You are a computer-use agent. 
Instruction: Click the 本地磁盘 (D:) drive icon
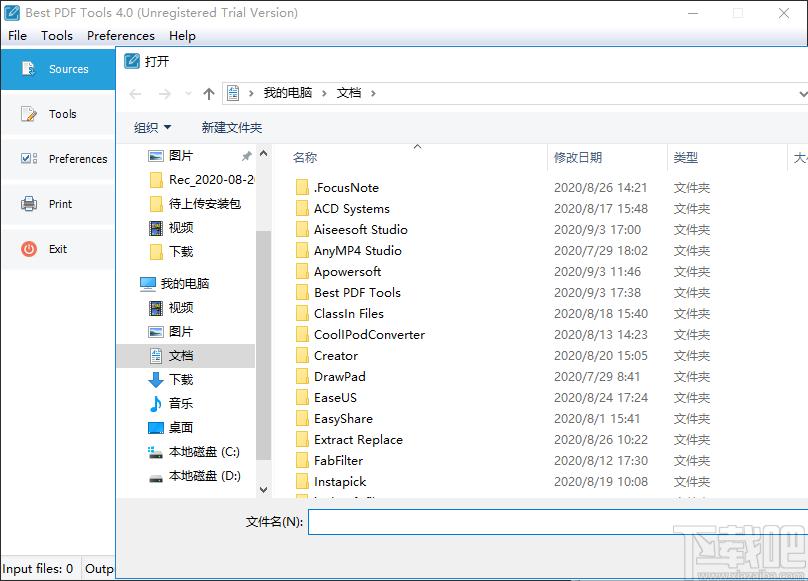(156, 479)
